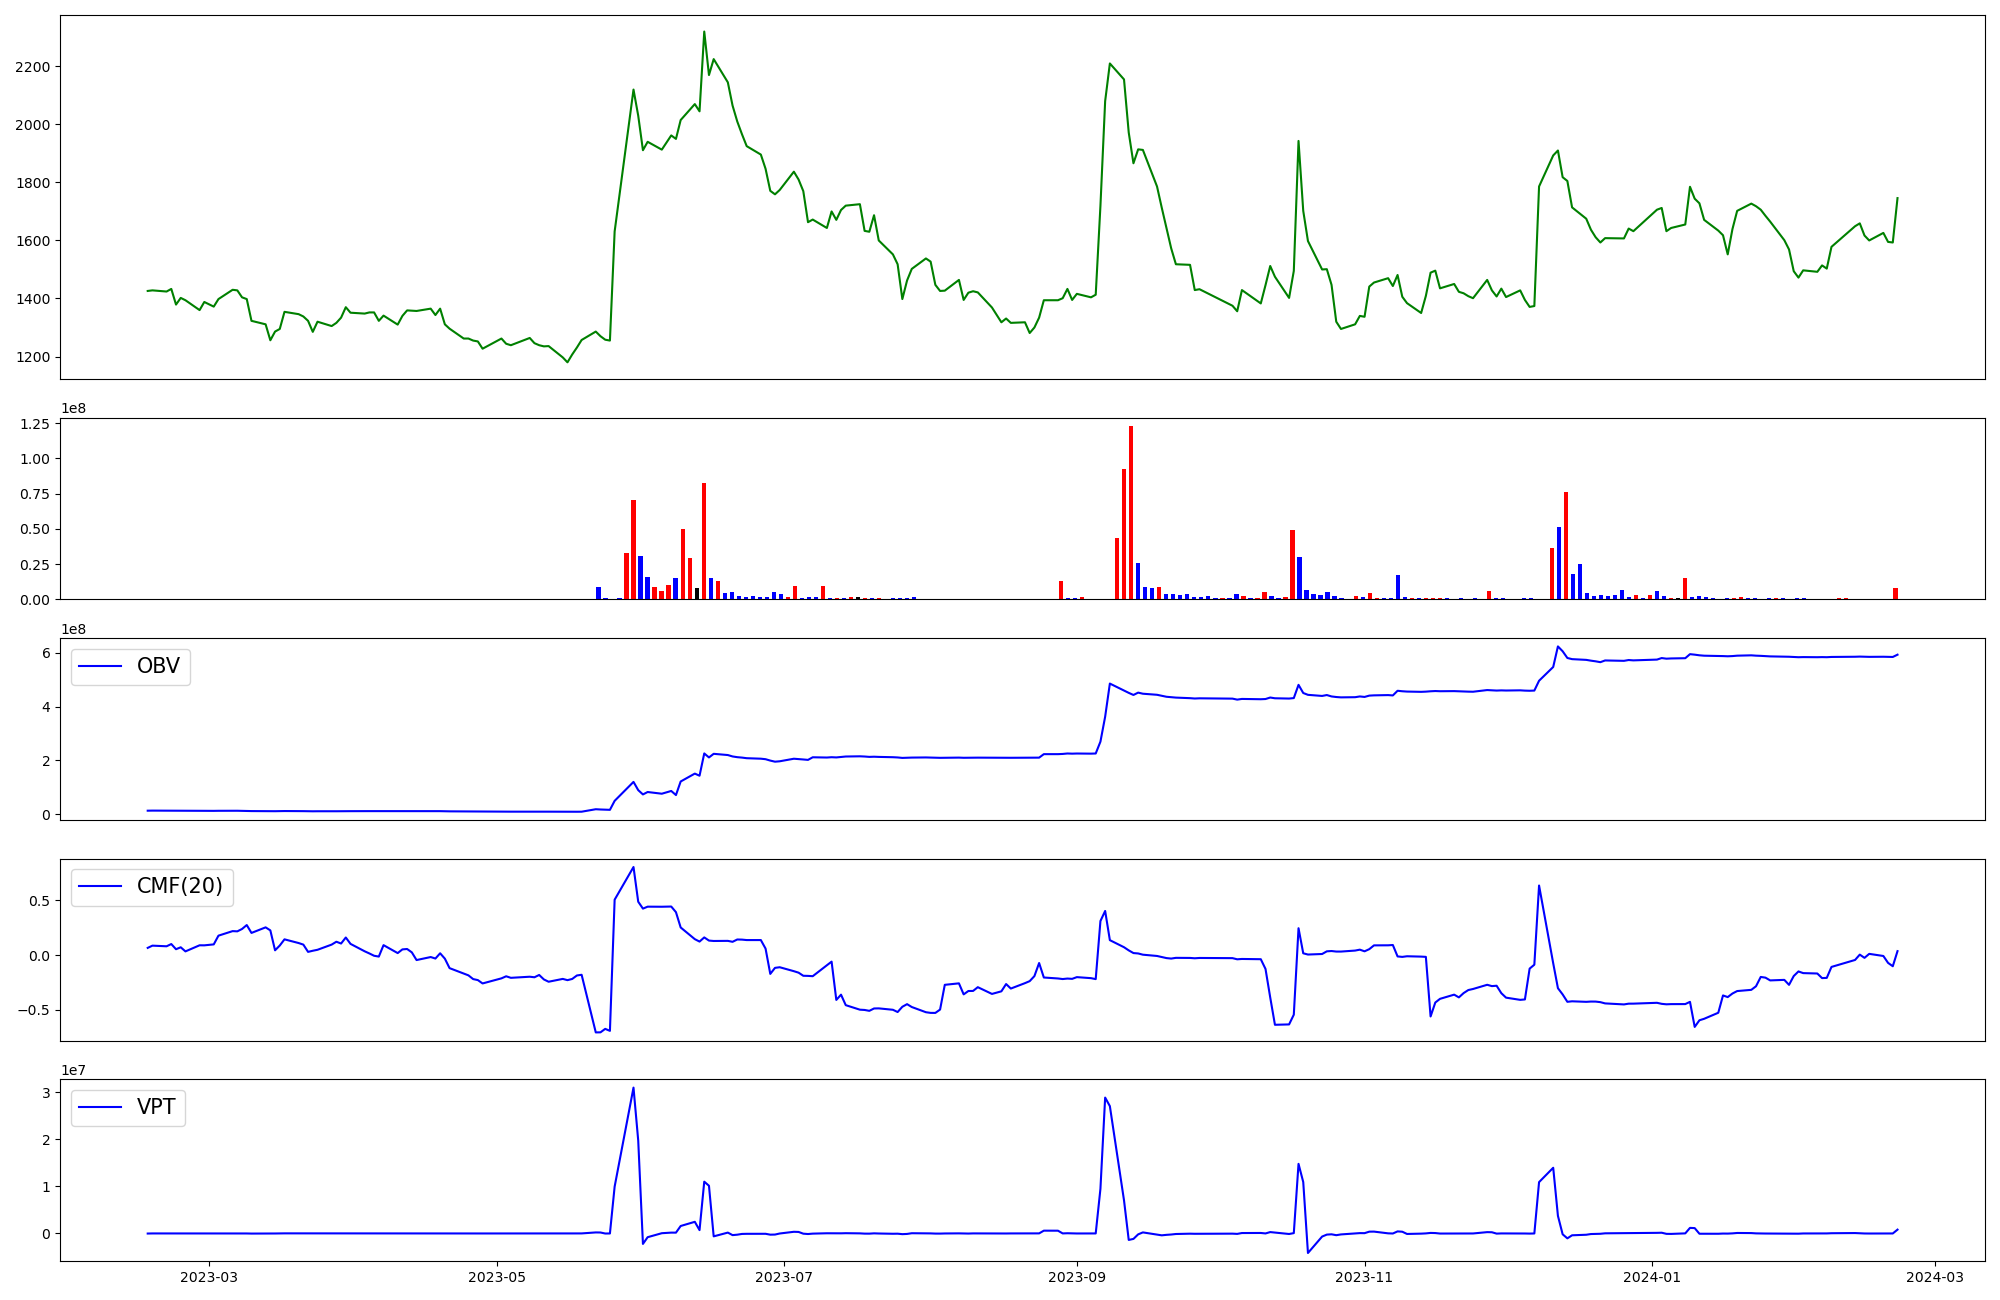Click the highest peak of the green price line
This screenshot has height=1300, width=2000.
[x=704, y=32]
